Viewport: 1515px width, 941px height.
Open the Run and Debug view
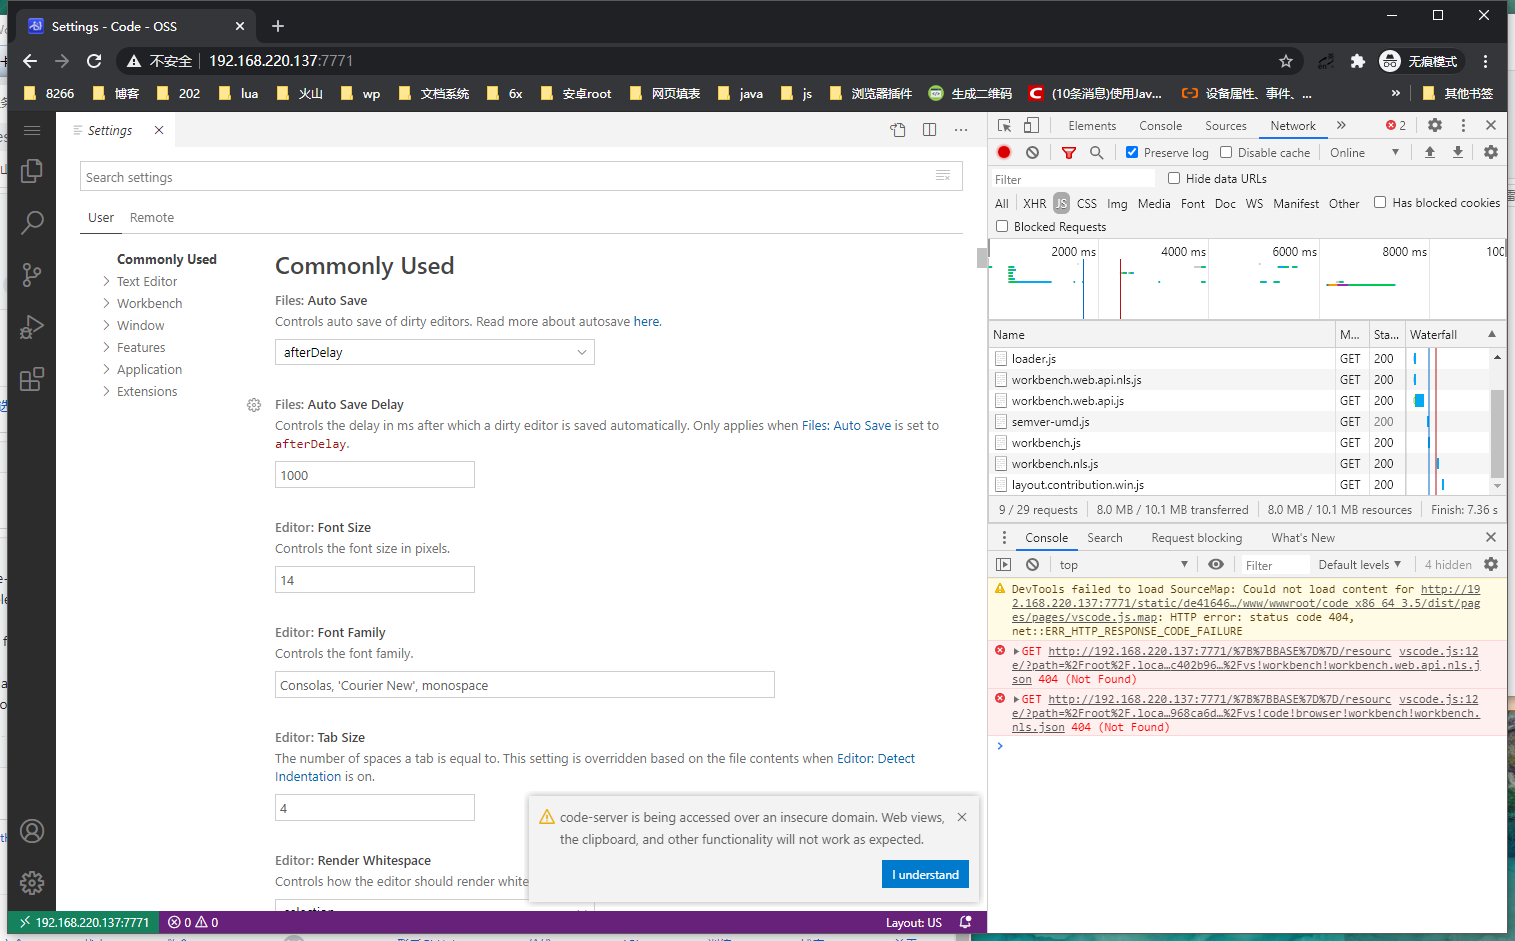pos(32,327)
